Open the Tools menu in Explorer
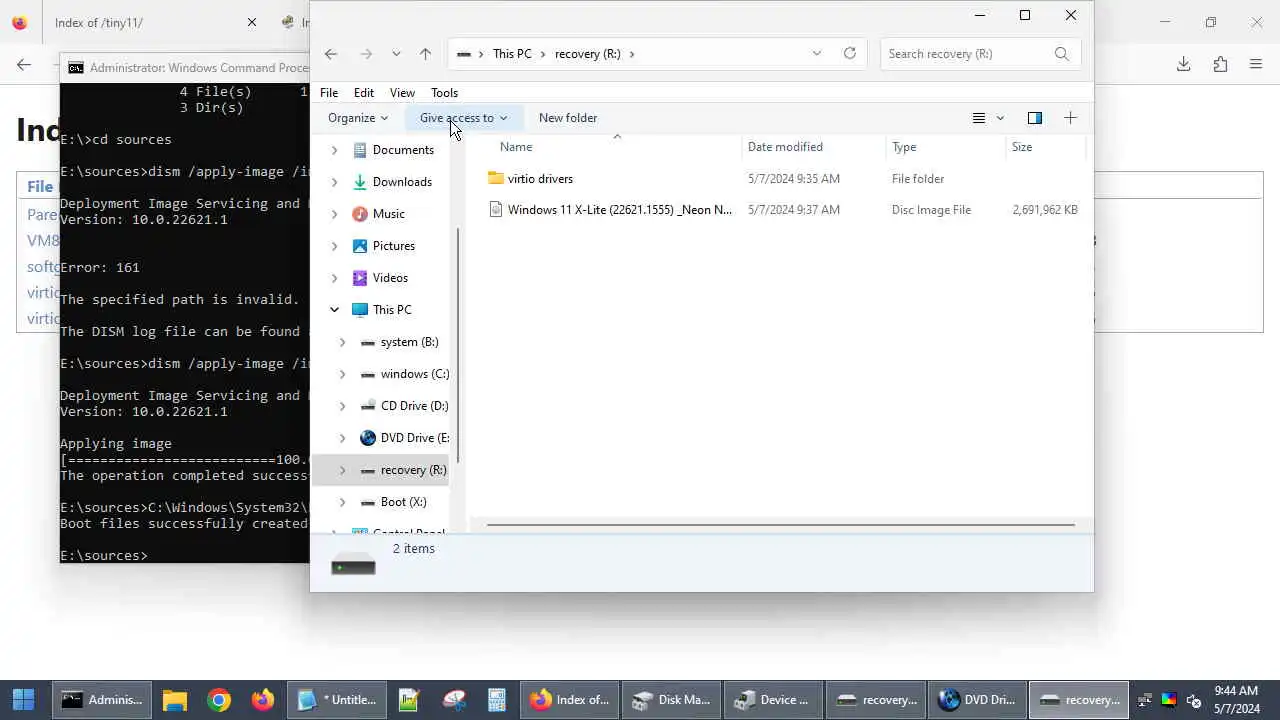 click(x=444, y=93)
